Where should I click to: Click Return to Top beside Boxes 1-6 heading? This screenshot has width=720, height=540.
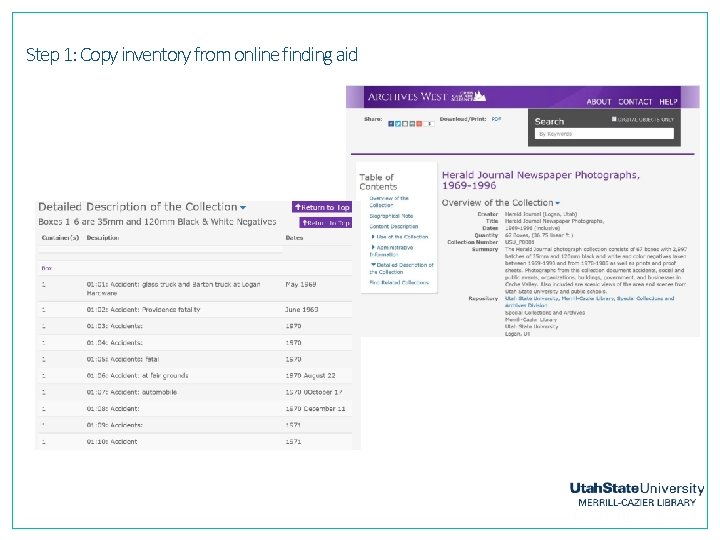click(x=326, y=223)
